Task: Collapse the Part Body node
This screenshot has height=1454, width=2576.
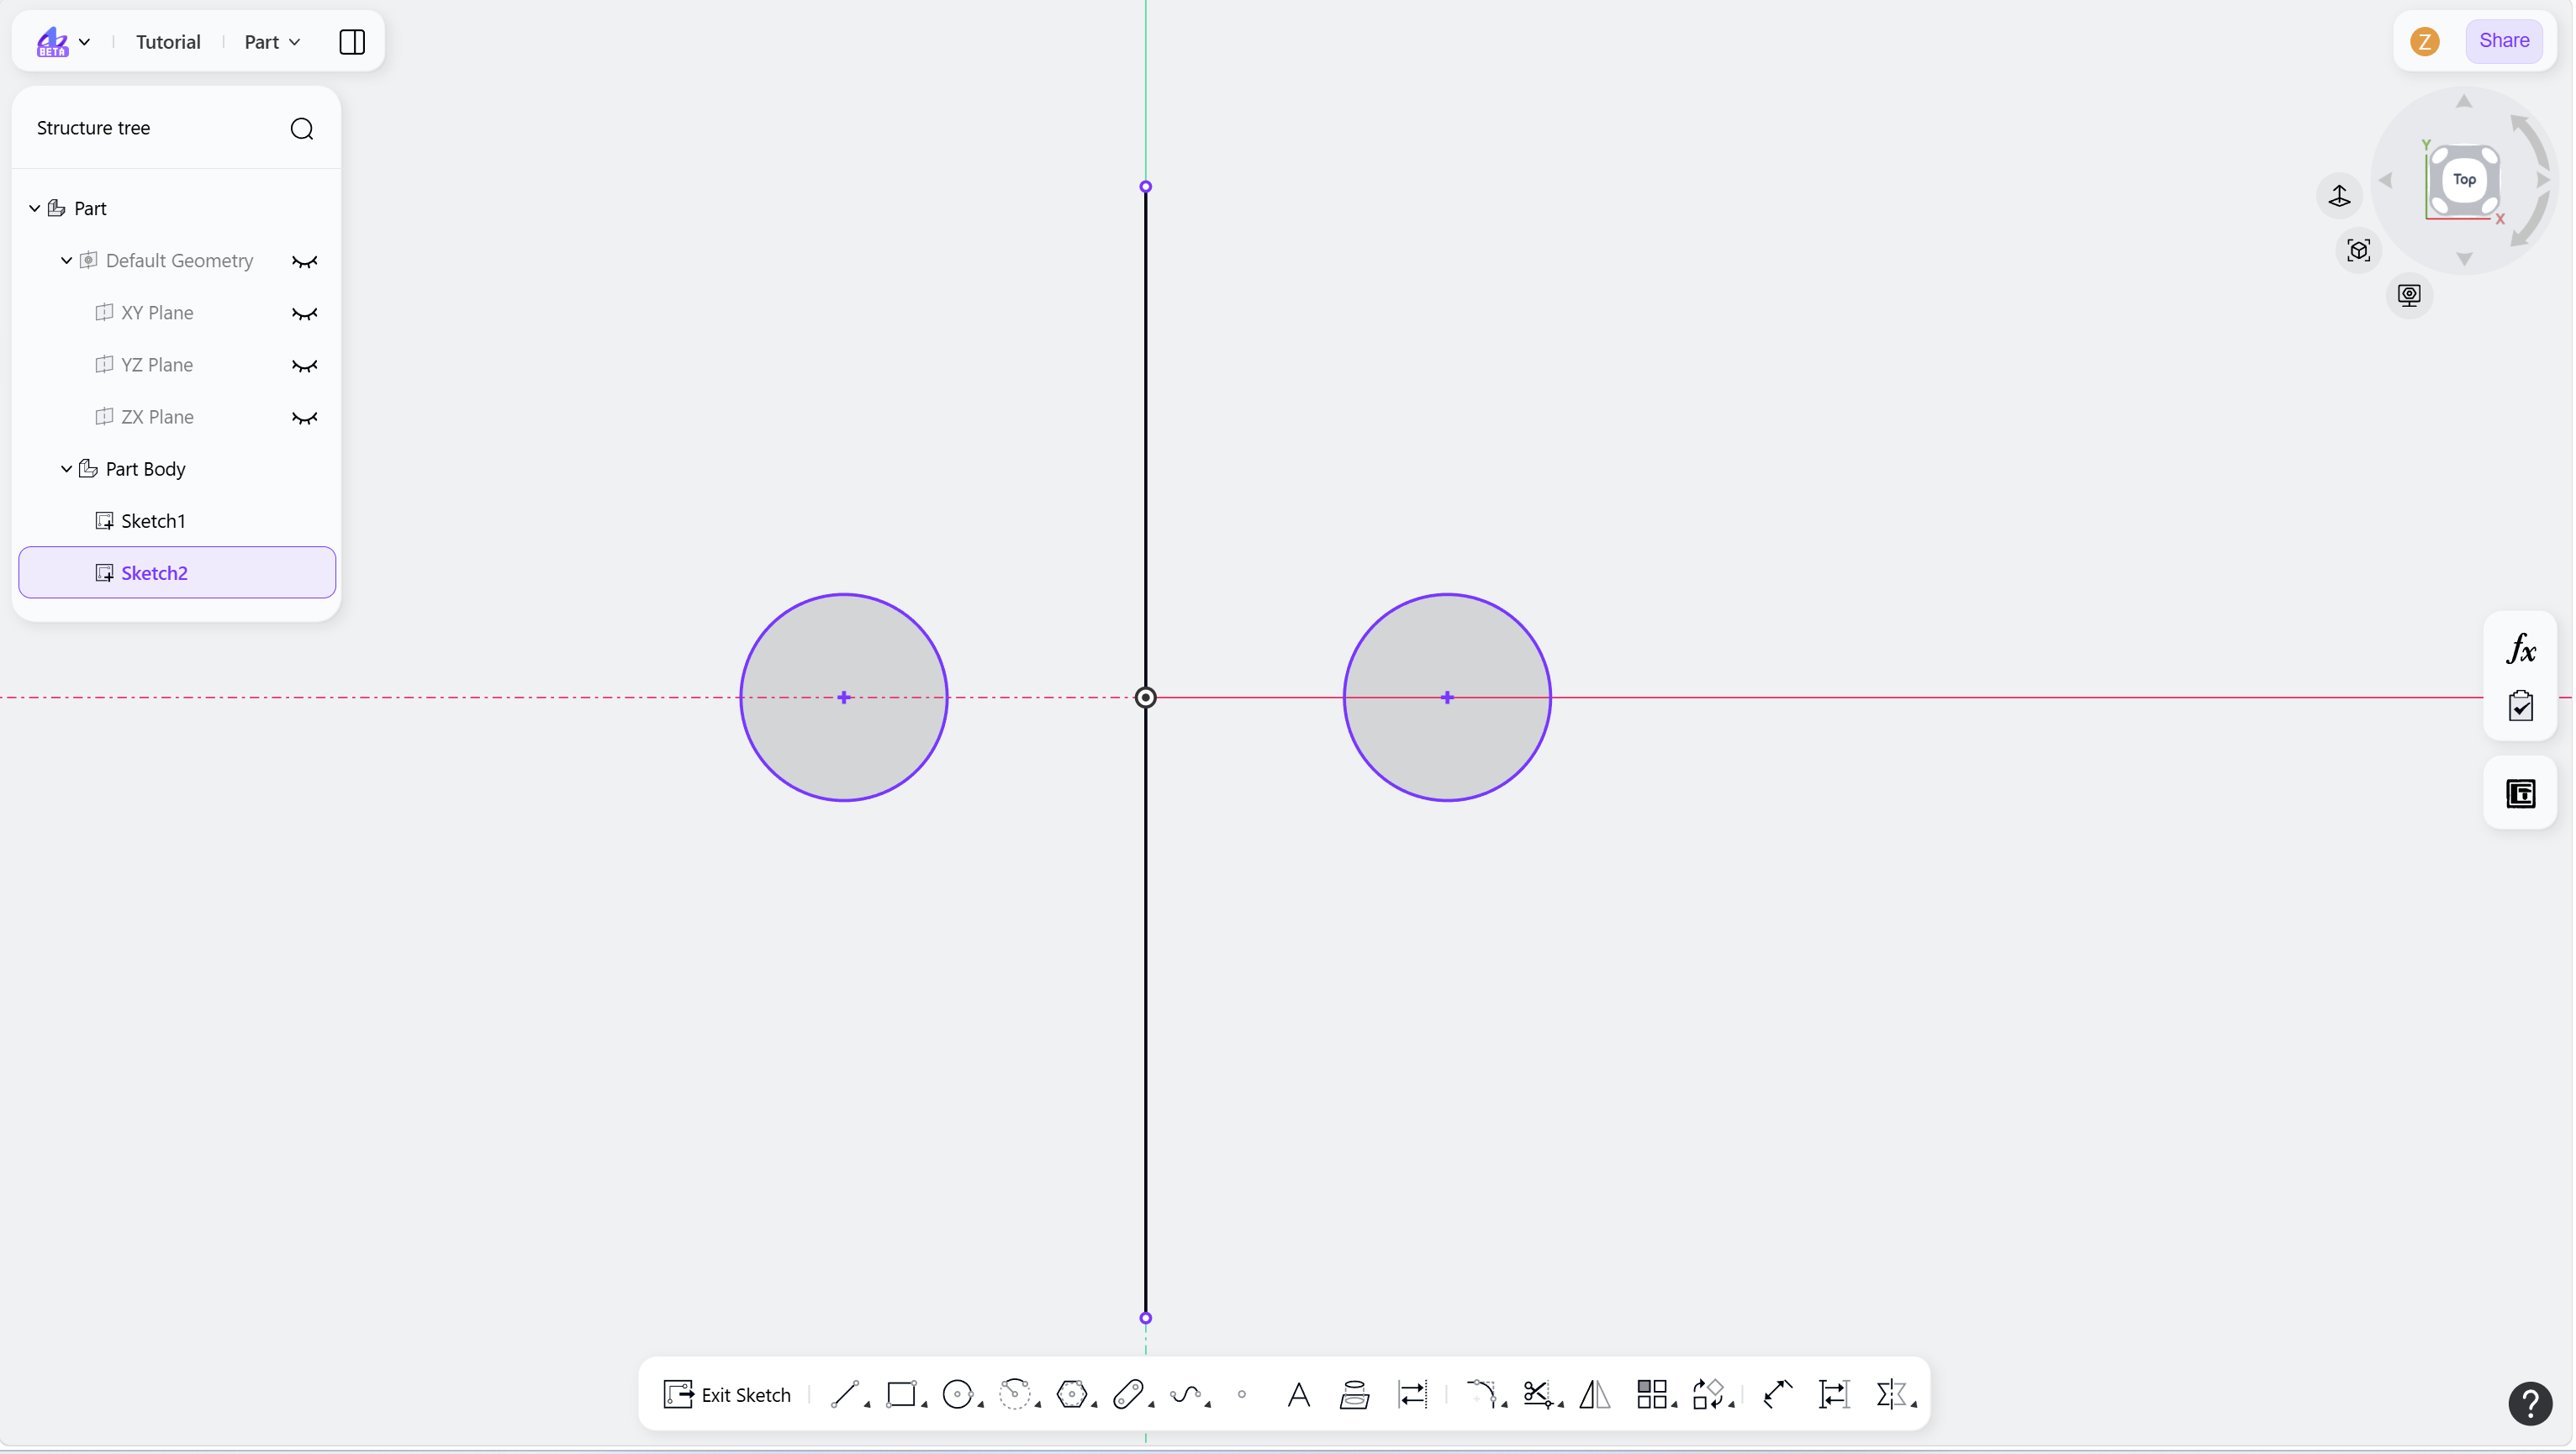Action: pos(67,468)
